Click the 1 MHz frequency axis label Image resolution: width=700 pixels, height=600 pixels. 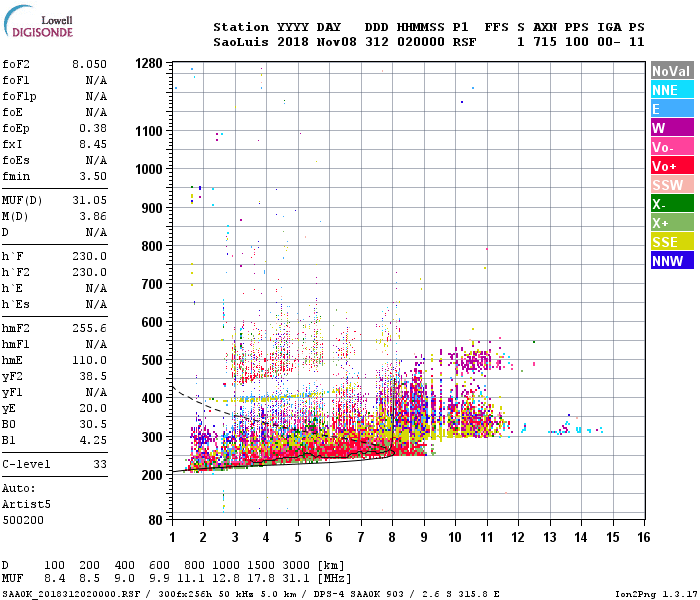(172, 537)
